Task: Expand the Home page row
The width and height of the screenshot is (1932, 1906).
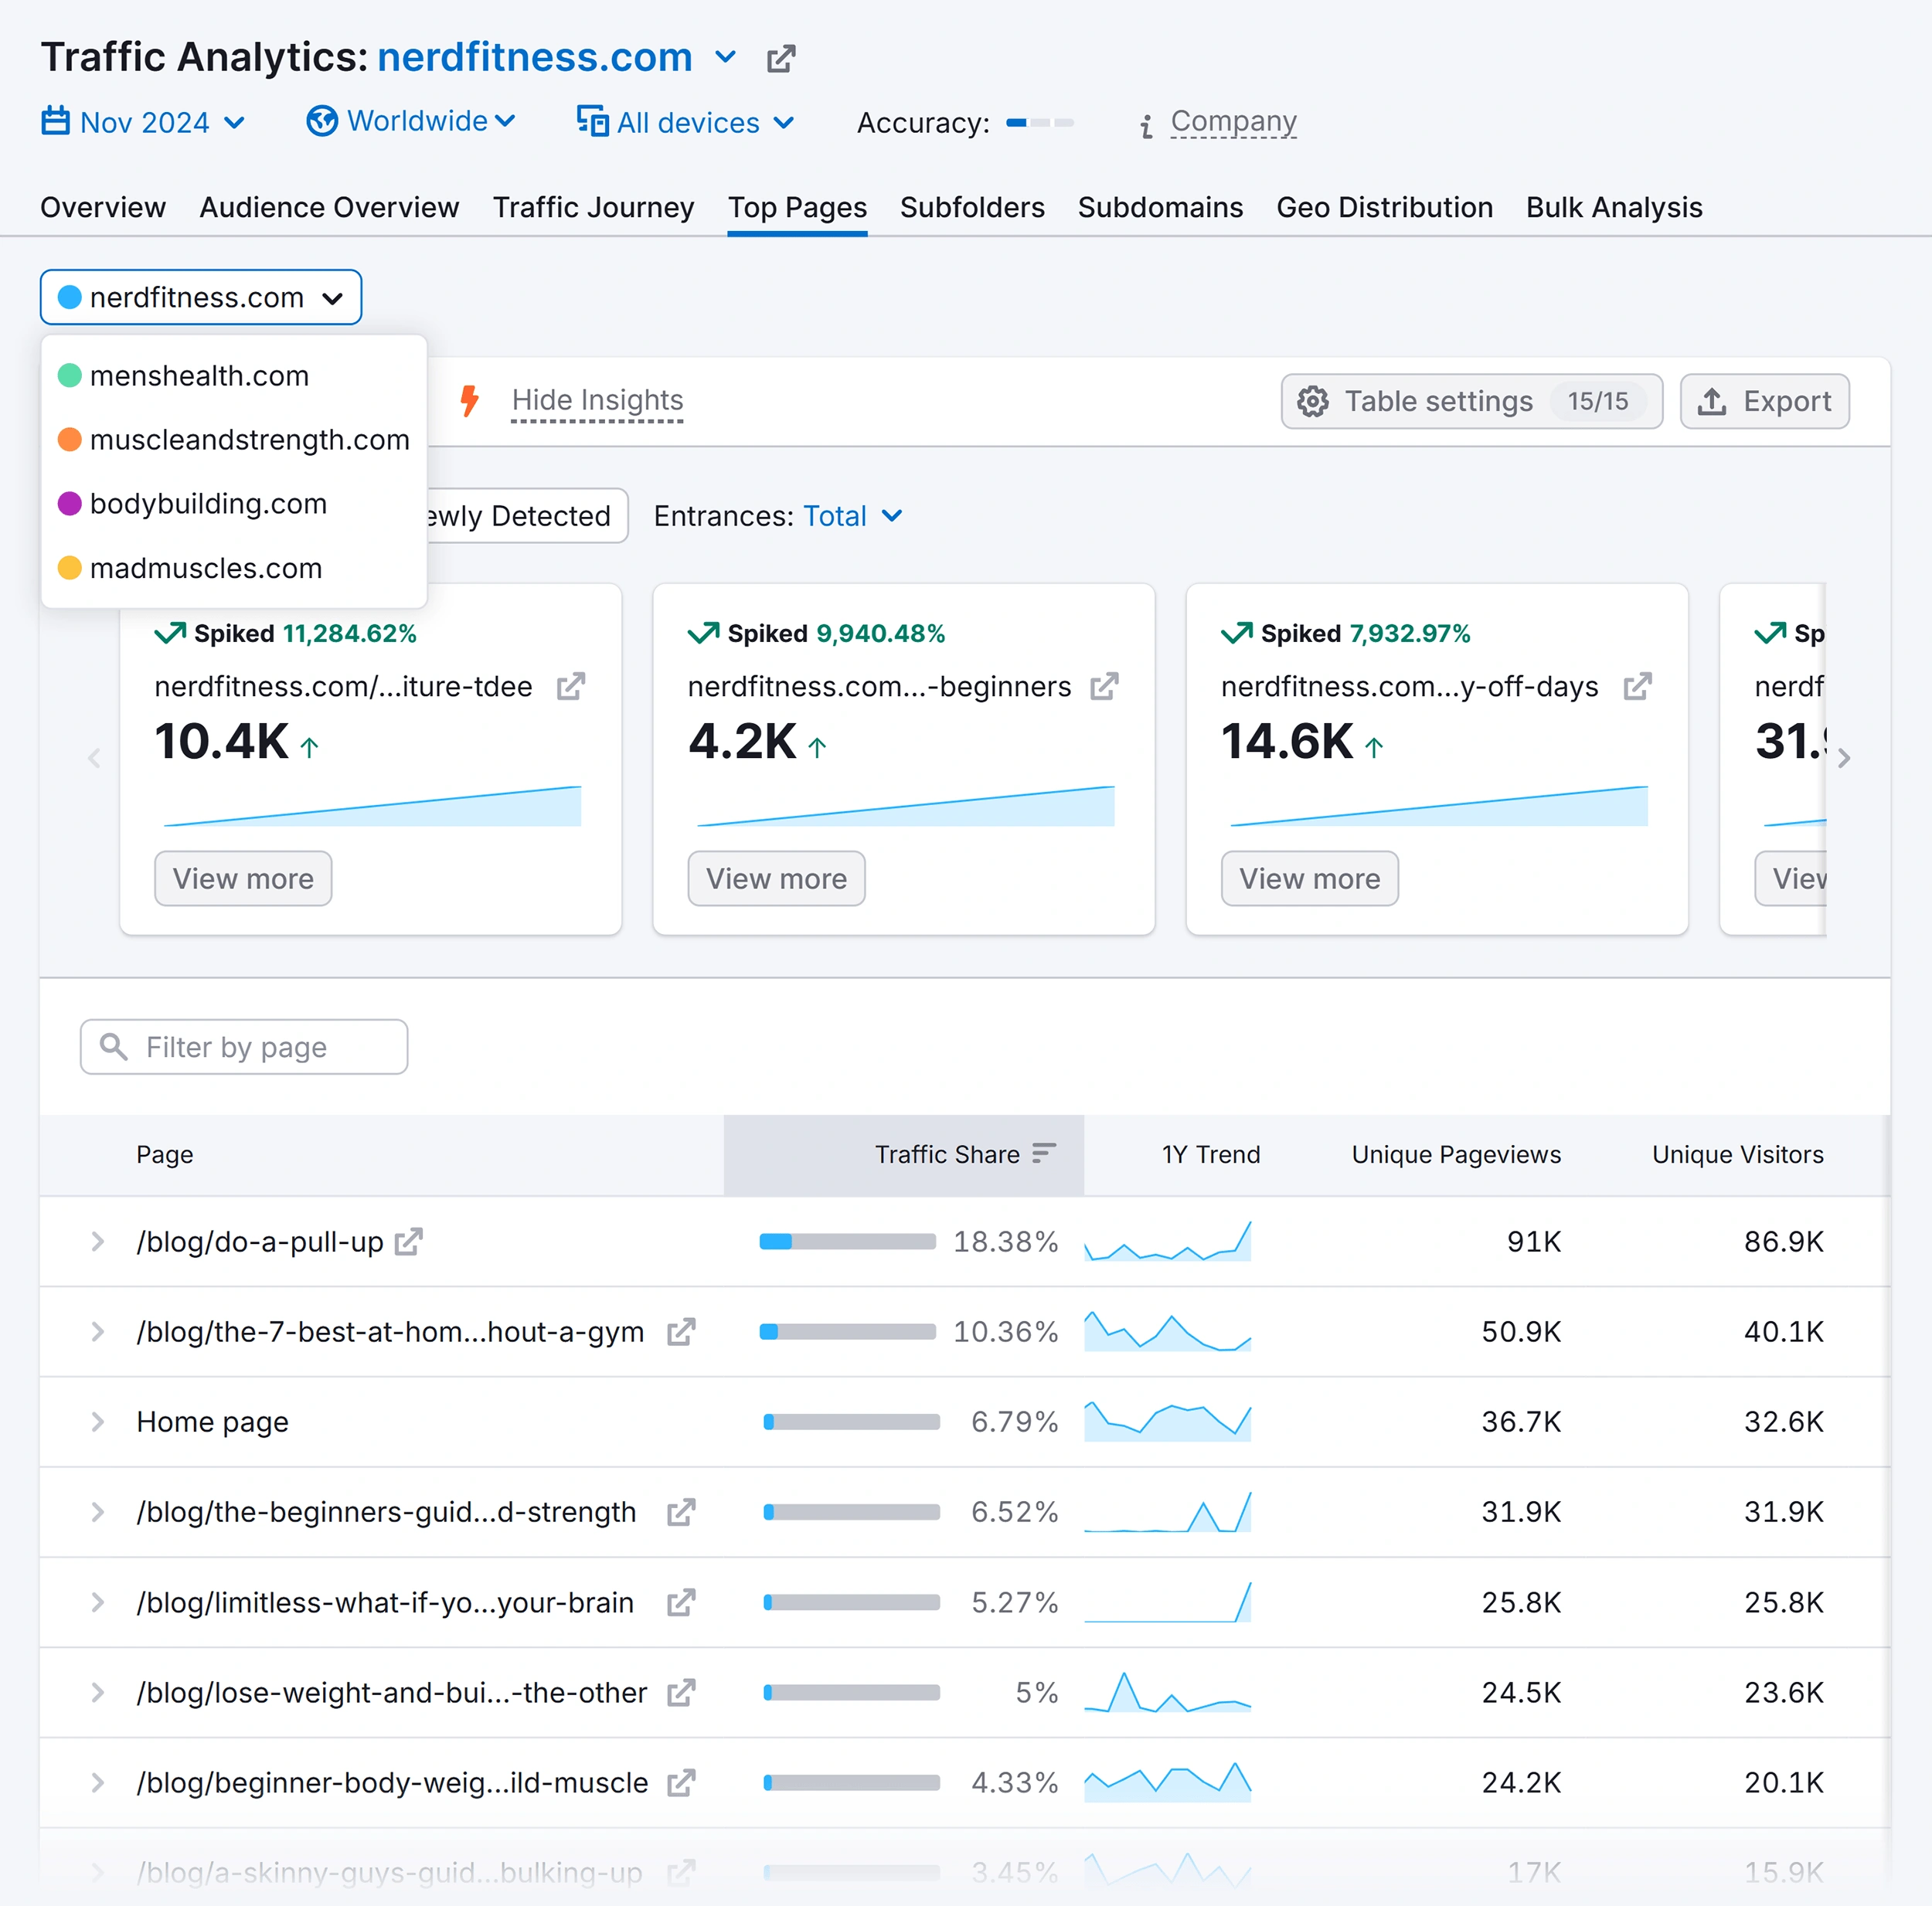Action: point(97,1421)
